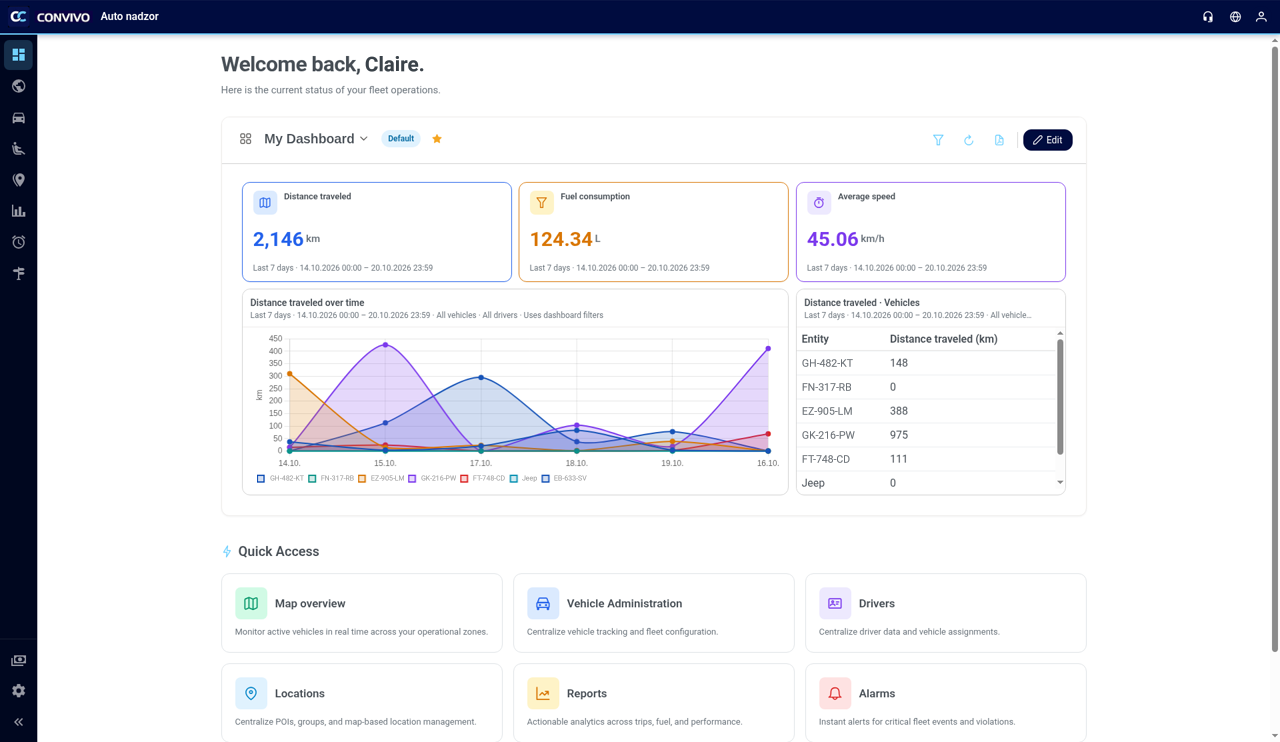Screen dimensions: 1280x742
Task: Select the Jeep table row
Action: [x=926, y=483]
